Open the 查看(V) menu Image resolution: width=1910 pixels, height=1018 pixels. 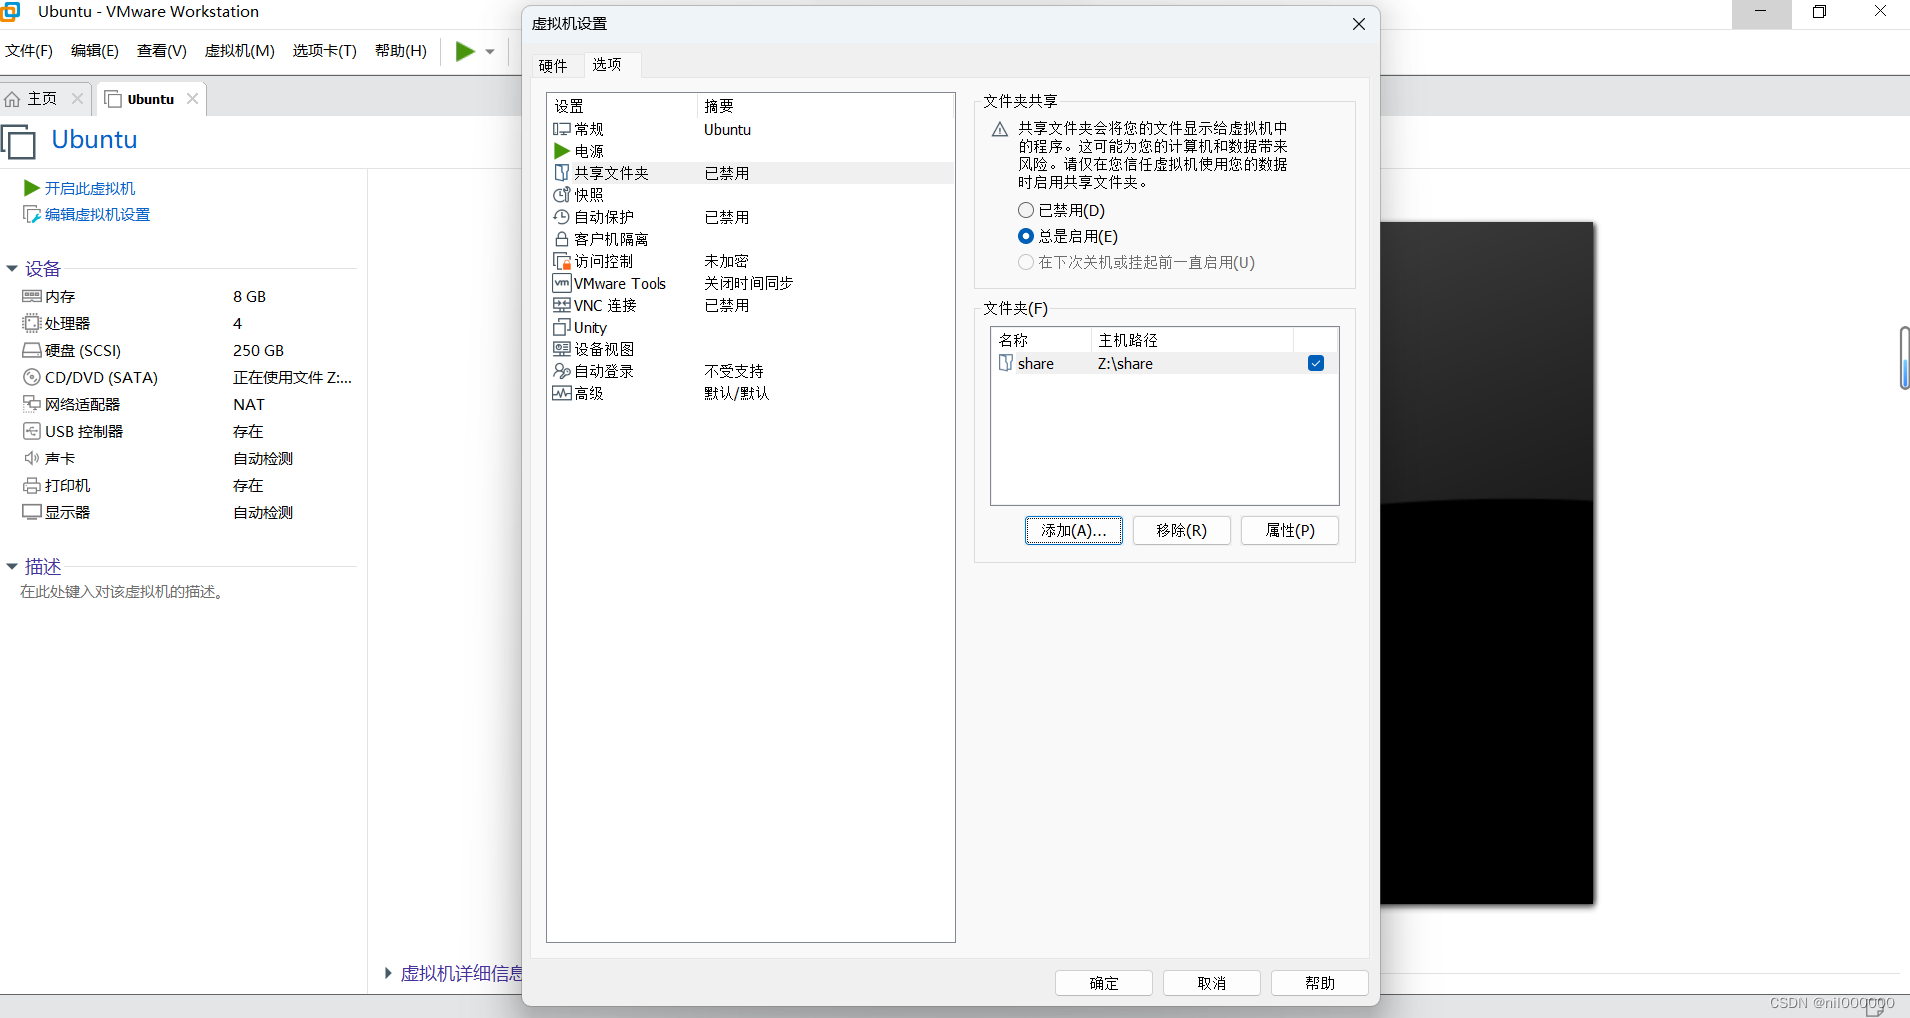(162, 51)
